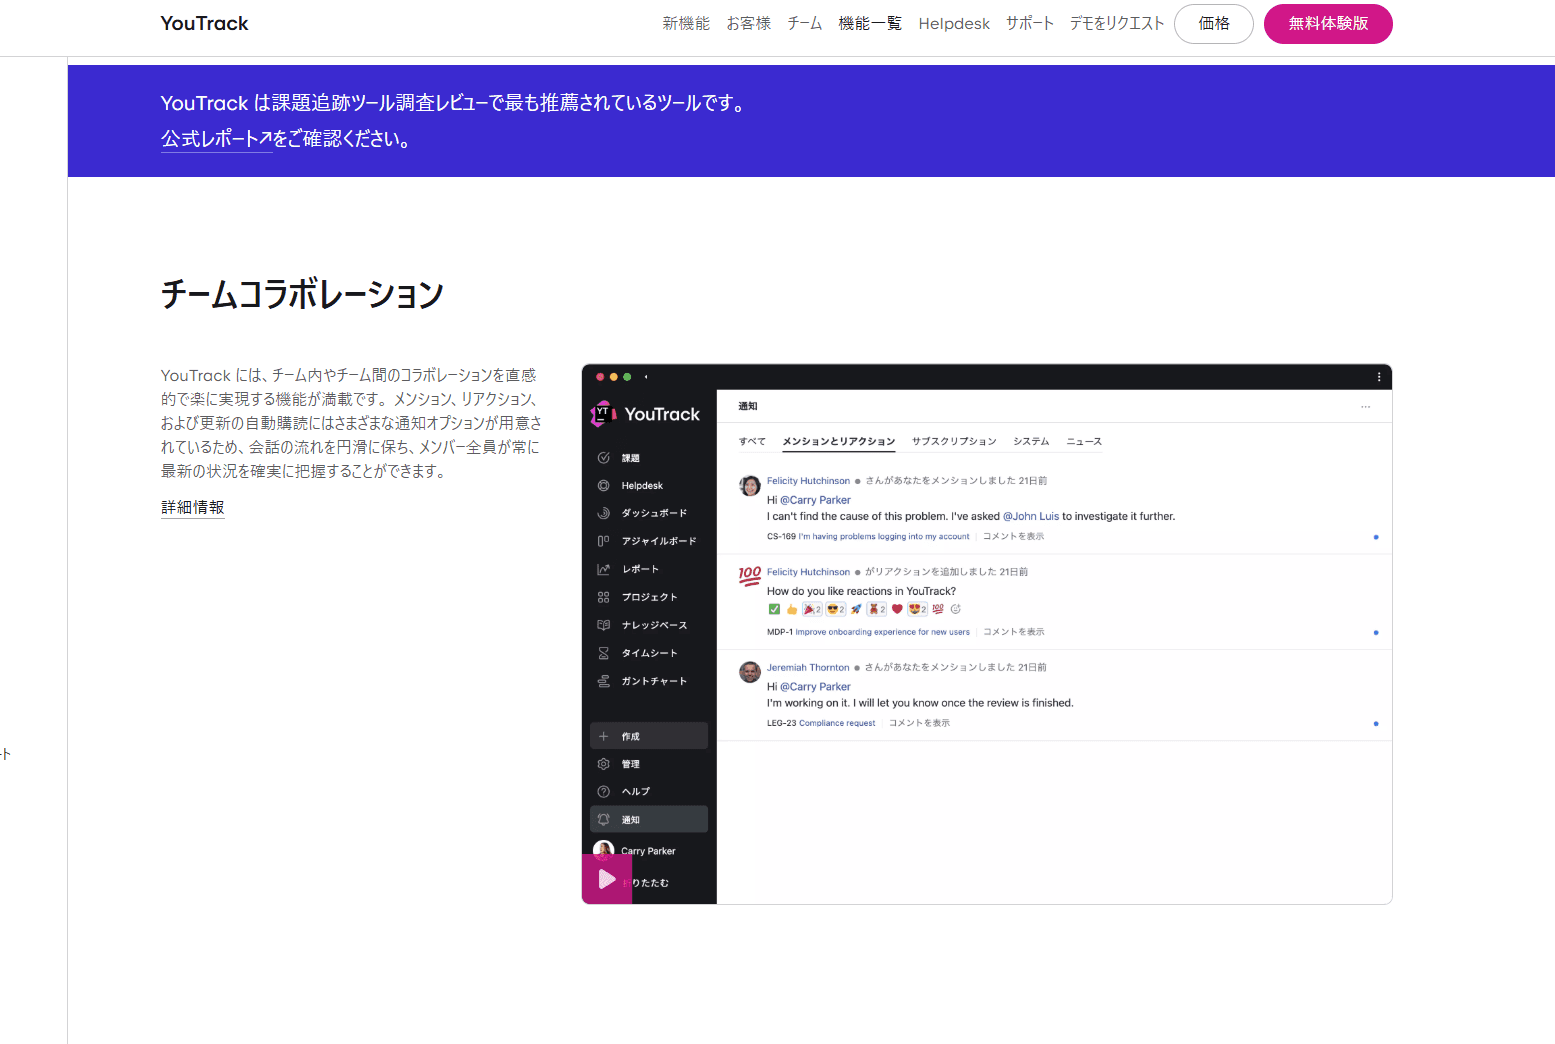Viewport: 1555px width, 1044px height.
Task: Click the red heart reaction emoji
Action: [x=897, y=609]
